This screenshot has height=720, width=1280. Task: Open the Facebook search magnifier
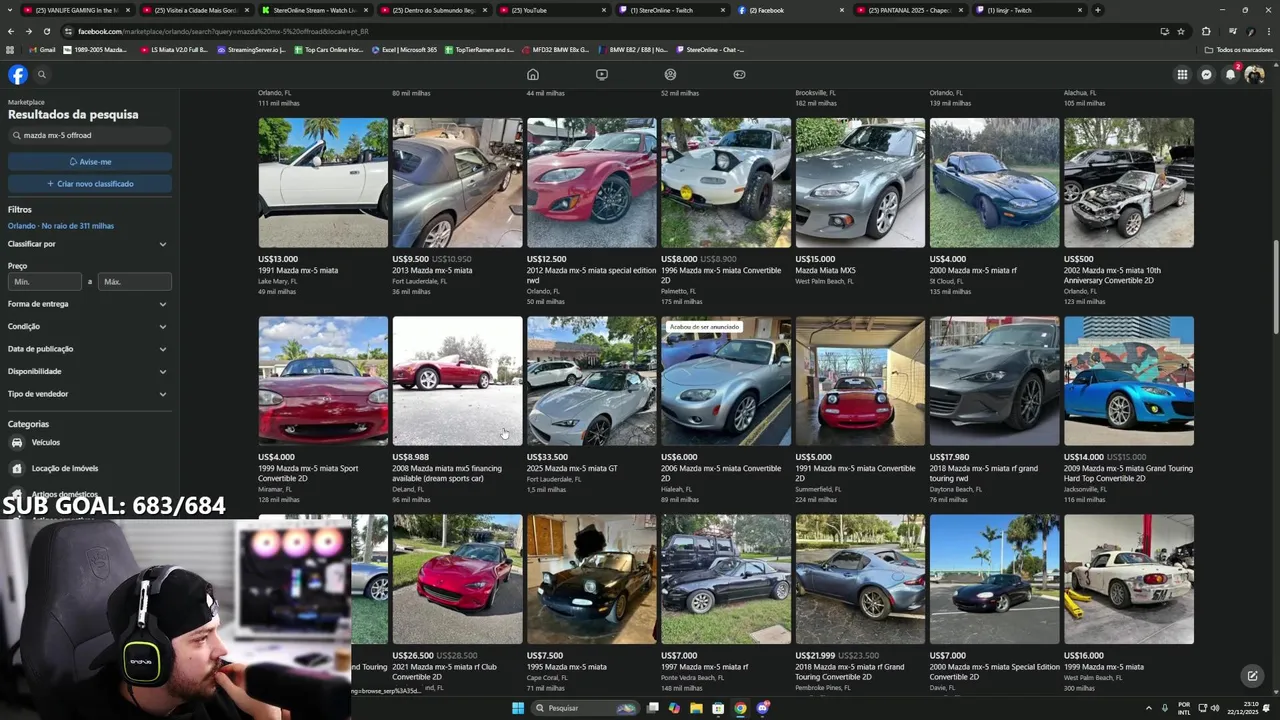click(42, 74)
